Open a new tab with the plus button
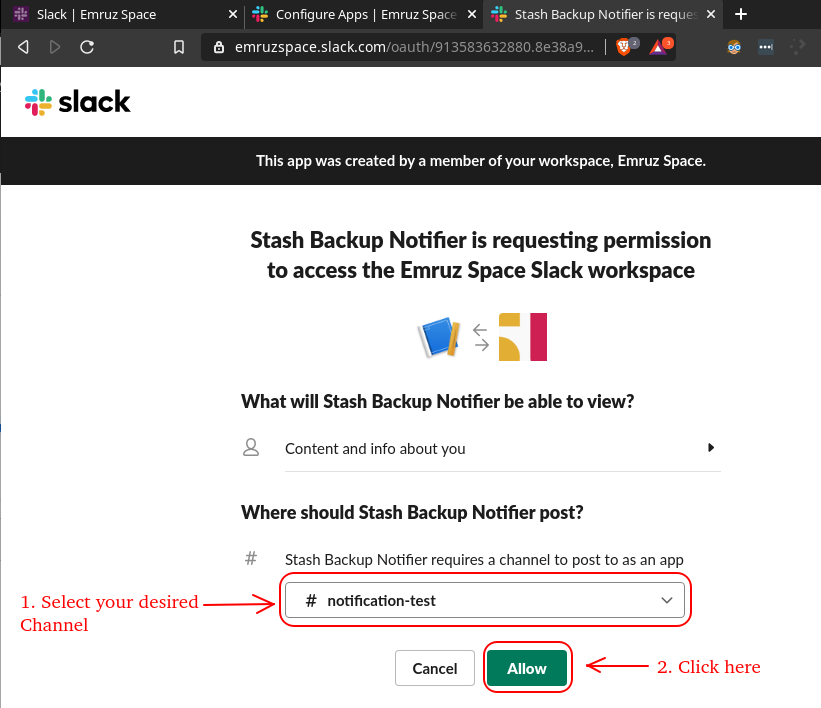Viewport: 821px width, 708px height. tap(741, 14)
